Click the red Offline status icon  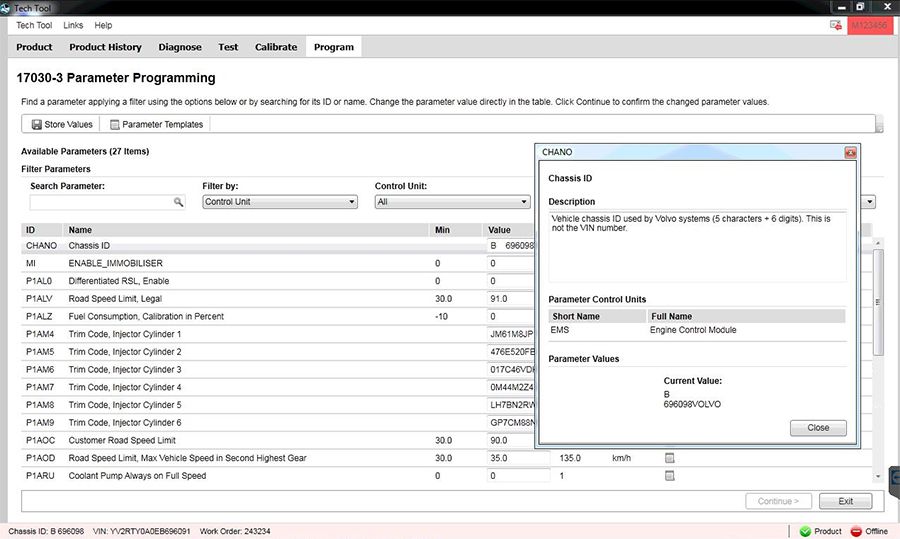click(x=856, y=531)
